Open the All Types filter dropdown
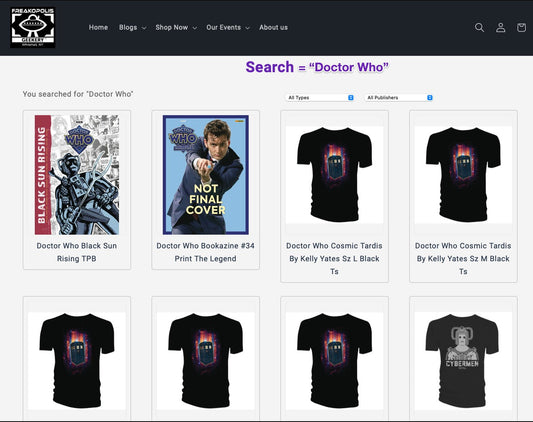Screen dimensions: 533x422 [x=320, y=98]
